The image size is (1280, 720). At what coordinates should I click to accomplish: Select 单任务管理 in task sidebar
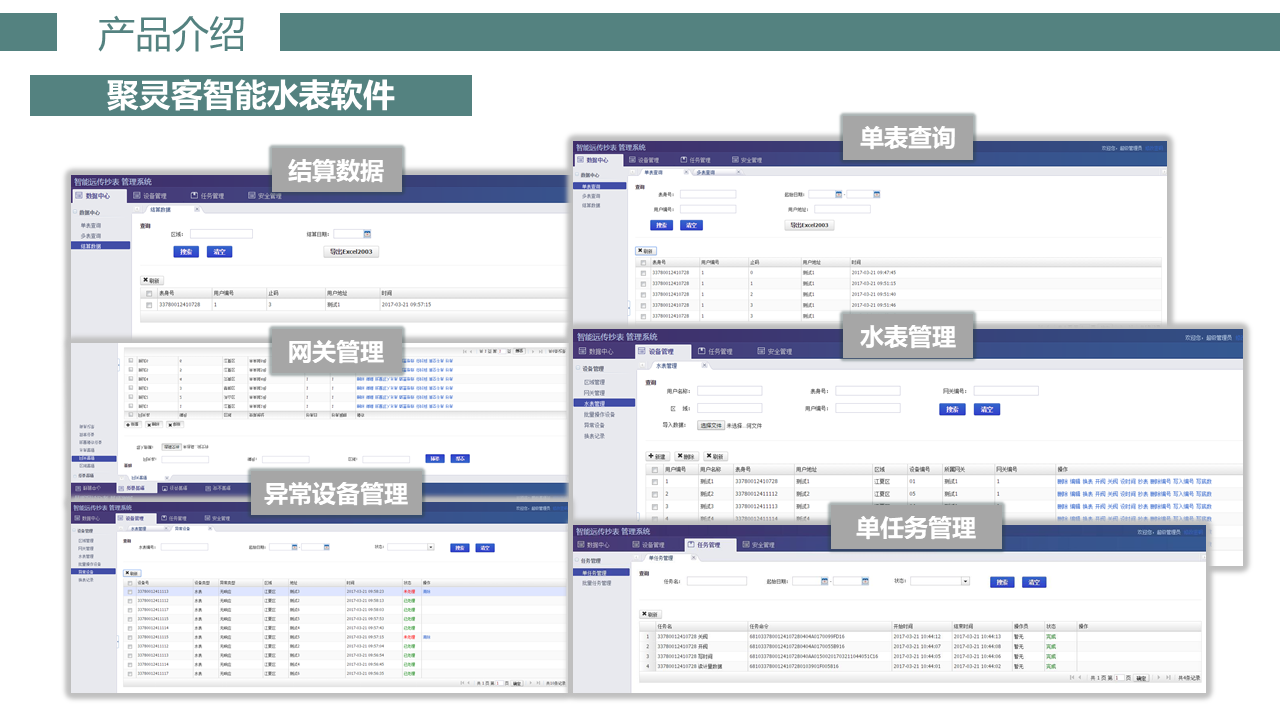point(602,572)
